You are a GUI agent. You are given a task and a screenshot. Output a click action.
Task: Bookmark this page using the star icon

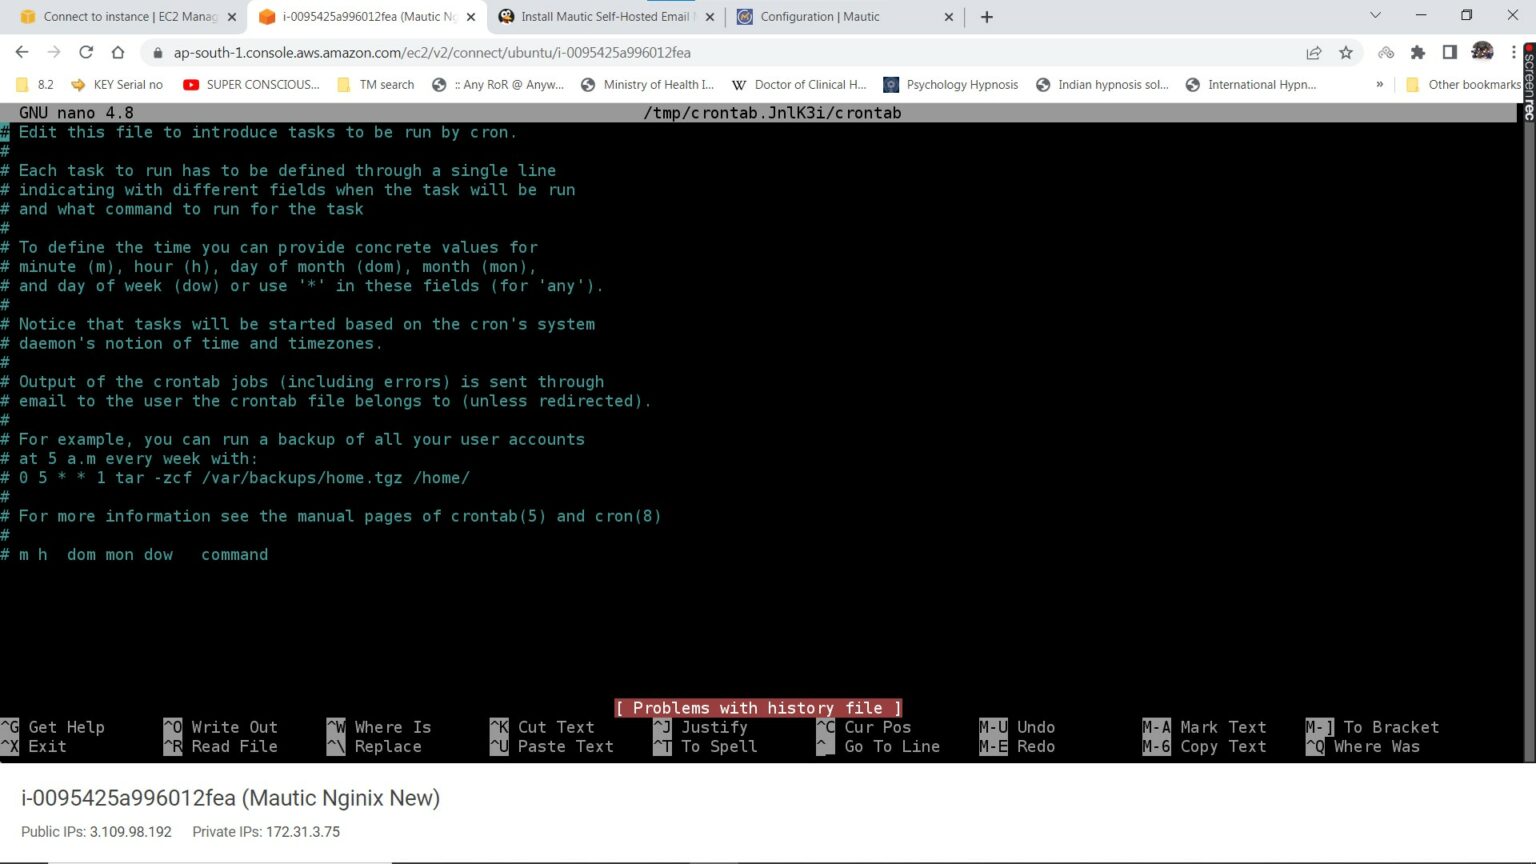tap(1345, 52)
